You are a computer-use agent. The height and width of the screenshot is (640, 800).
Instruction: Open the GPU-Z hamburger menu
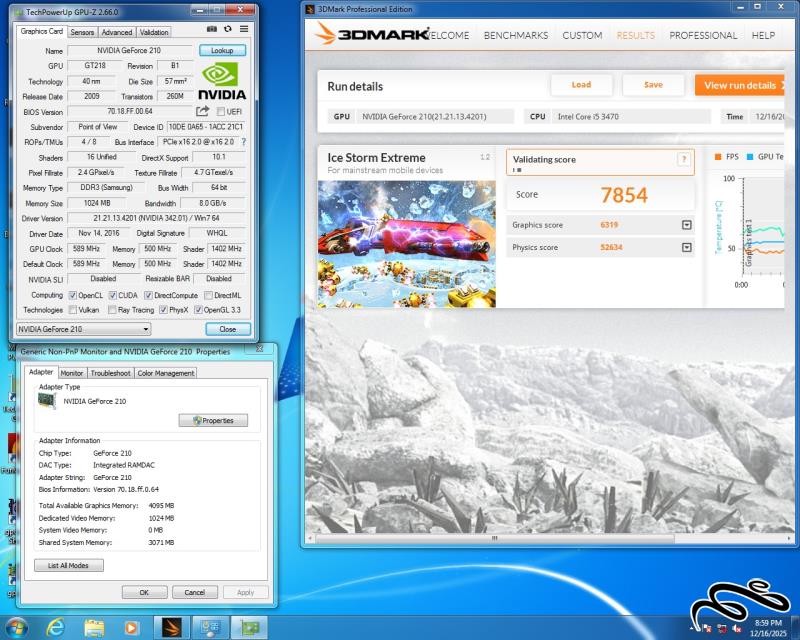point(242,31)
